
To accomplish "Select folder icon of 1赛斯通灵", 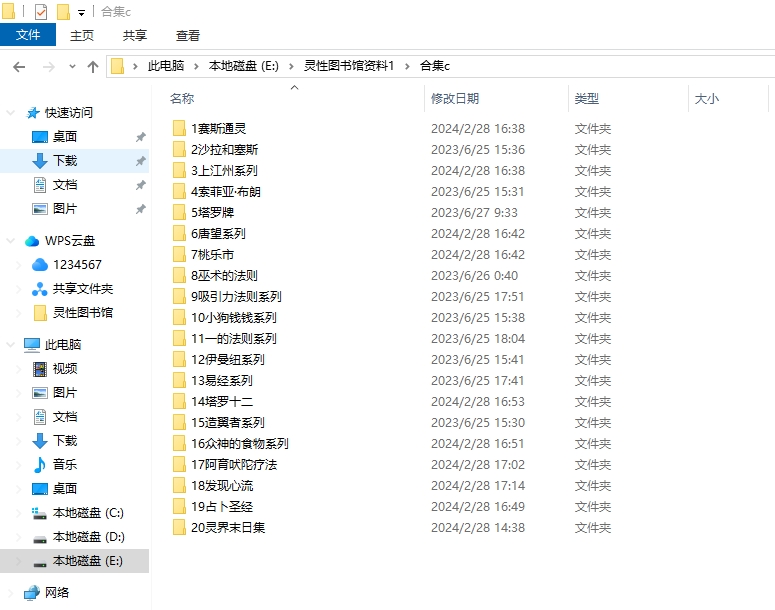I will (179, 128).
